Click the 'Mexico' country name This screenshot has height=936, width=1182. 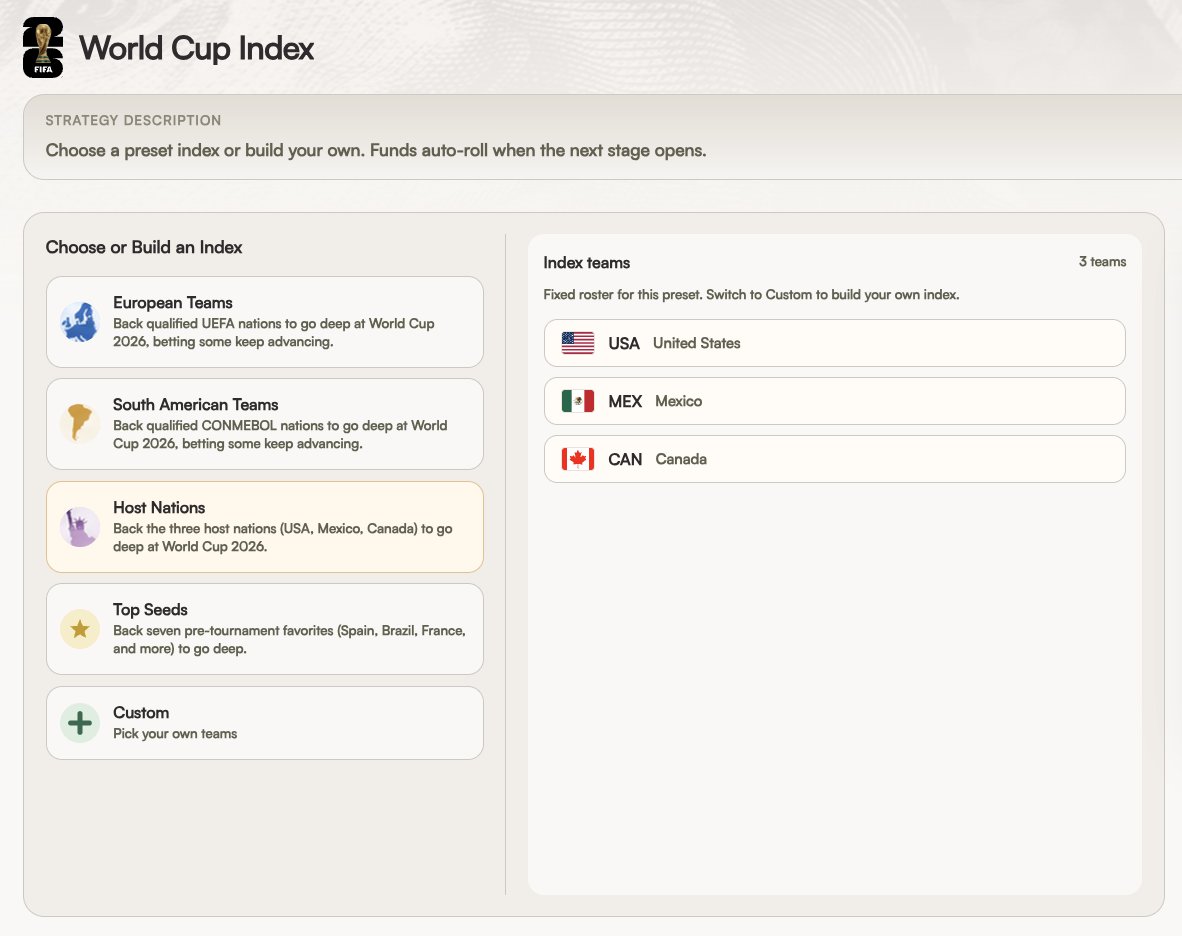point(678,401)
